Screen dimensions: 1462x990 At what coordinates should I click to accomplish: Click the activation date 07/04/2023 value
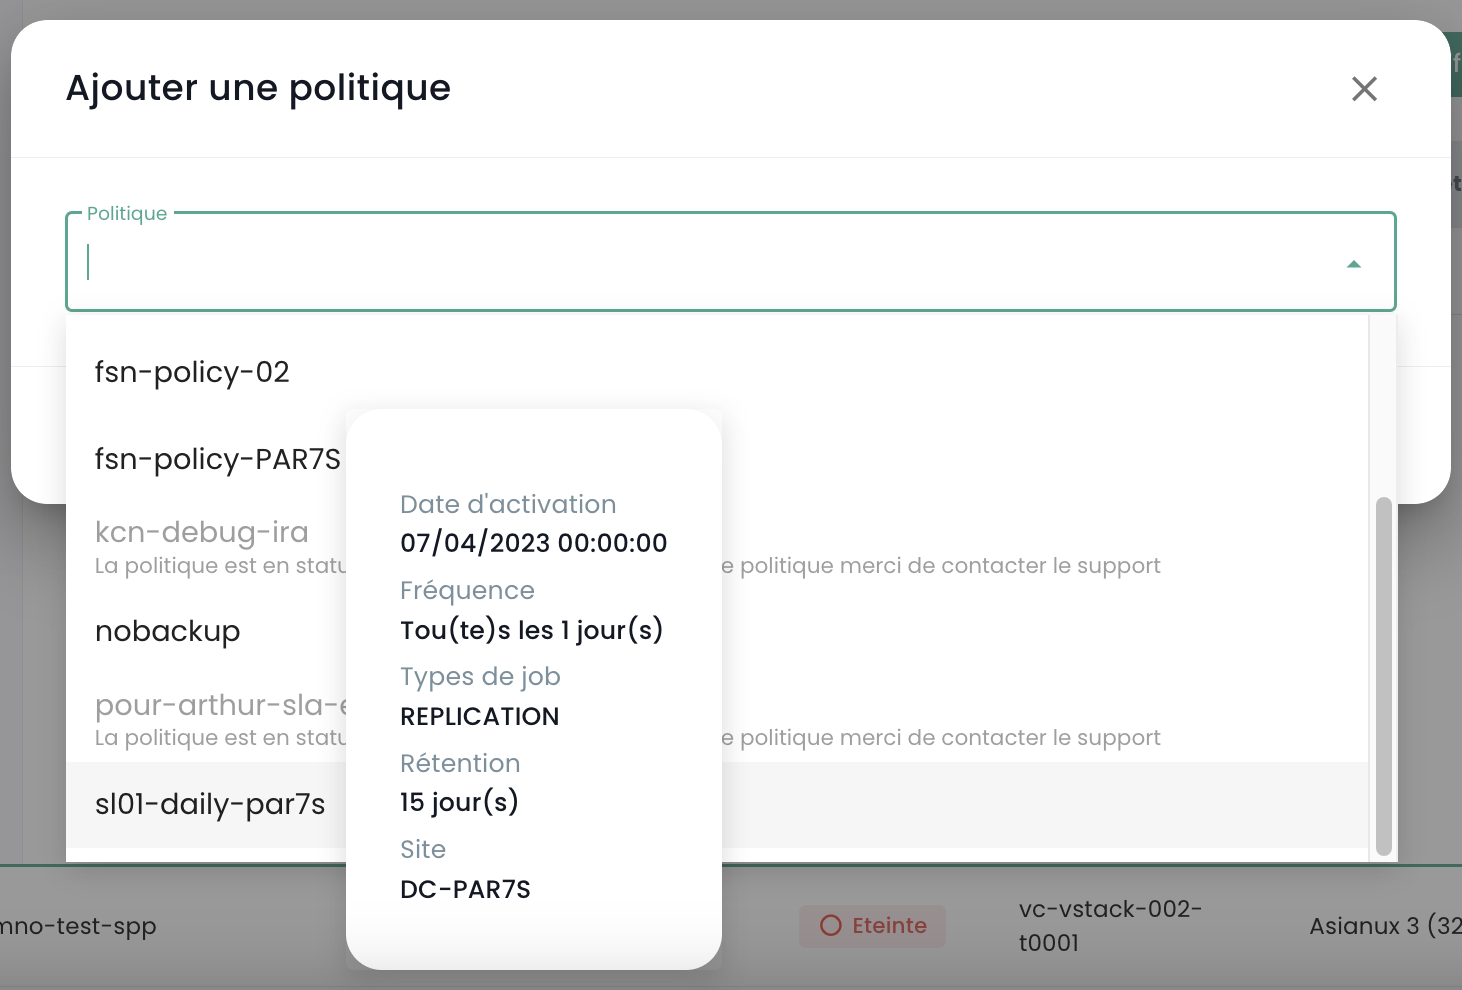(533, 543)
